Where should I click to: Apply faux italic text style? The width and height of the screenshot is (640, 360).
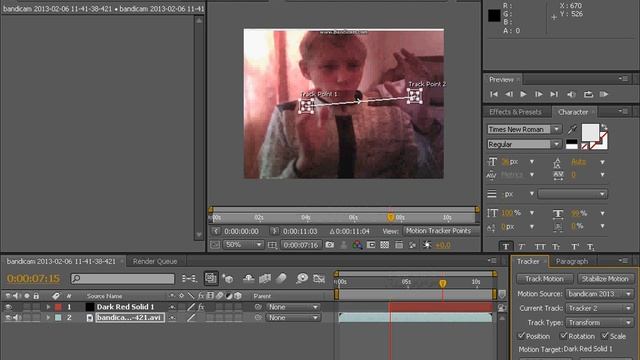[522, 247]
